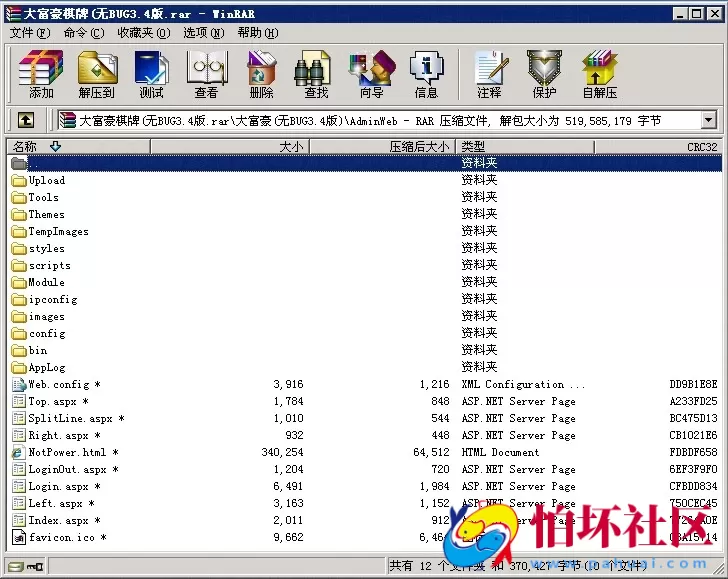Select the parent folder '..' icon

tap(19, 163)
